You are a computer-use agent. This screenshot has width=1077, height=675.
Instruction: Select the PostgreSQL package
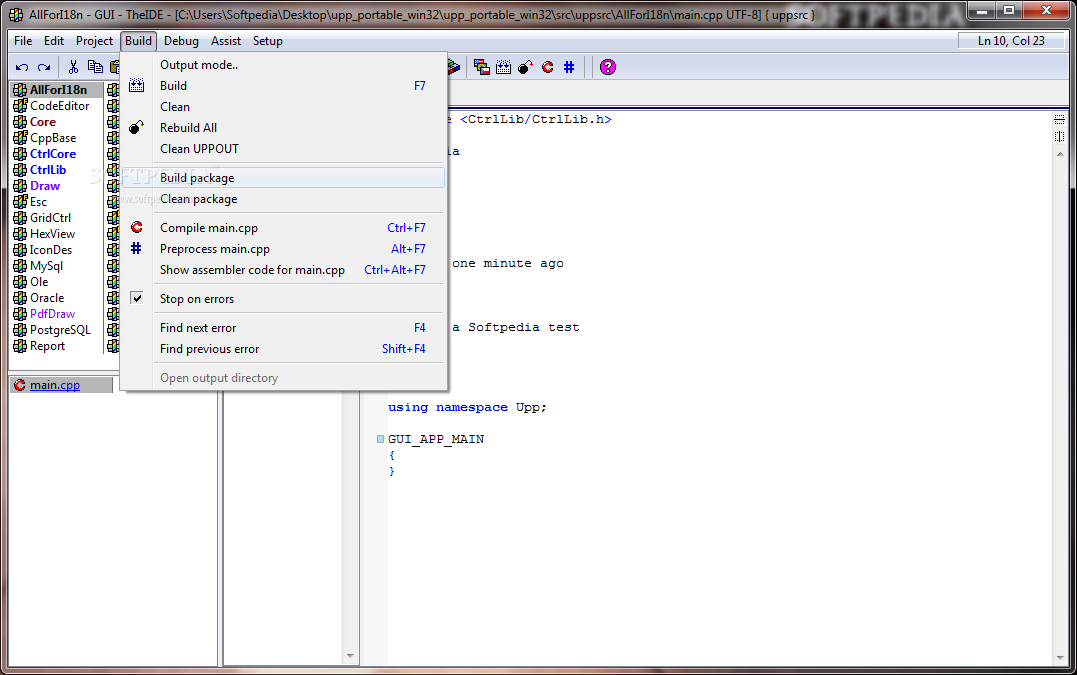[x=57, y=330]
